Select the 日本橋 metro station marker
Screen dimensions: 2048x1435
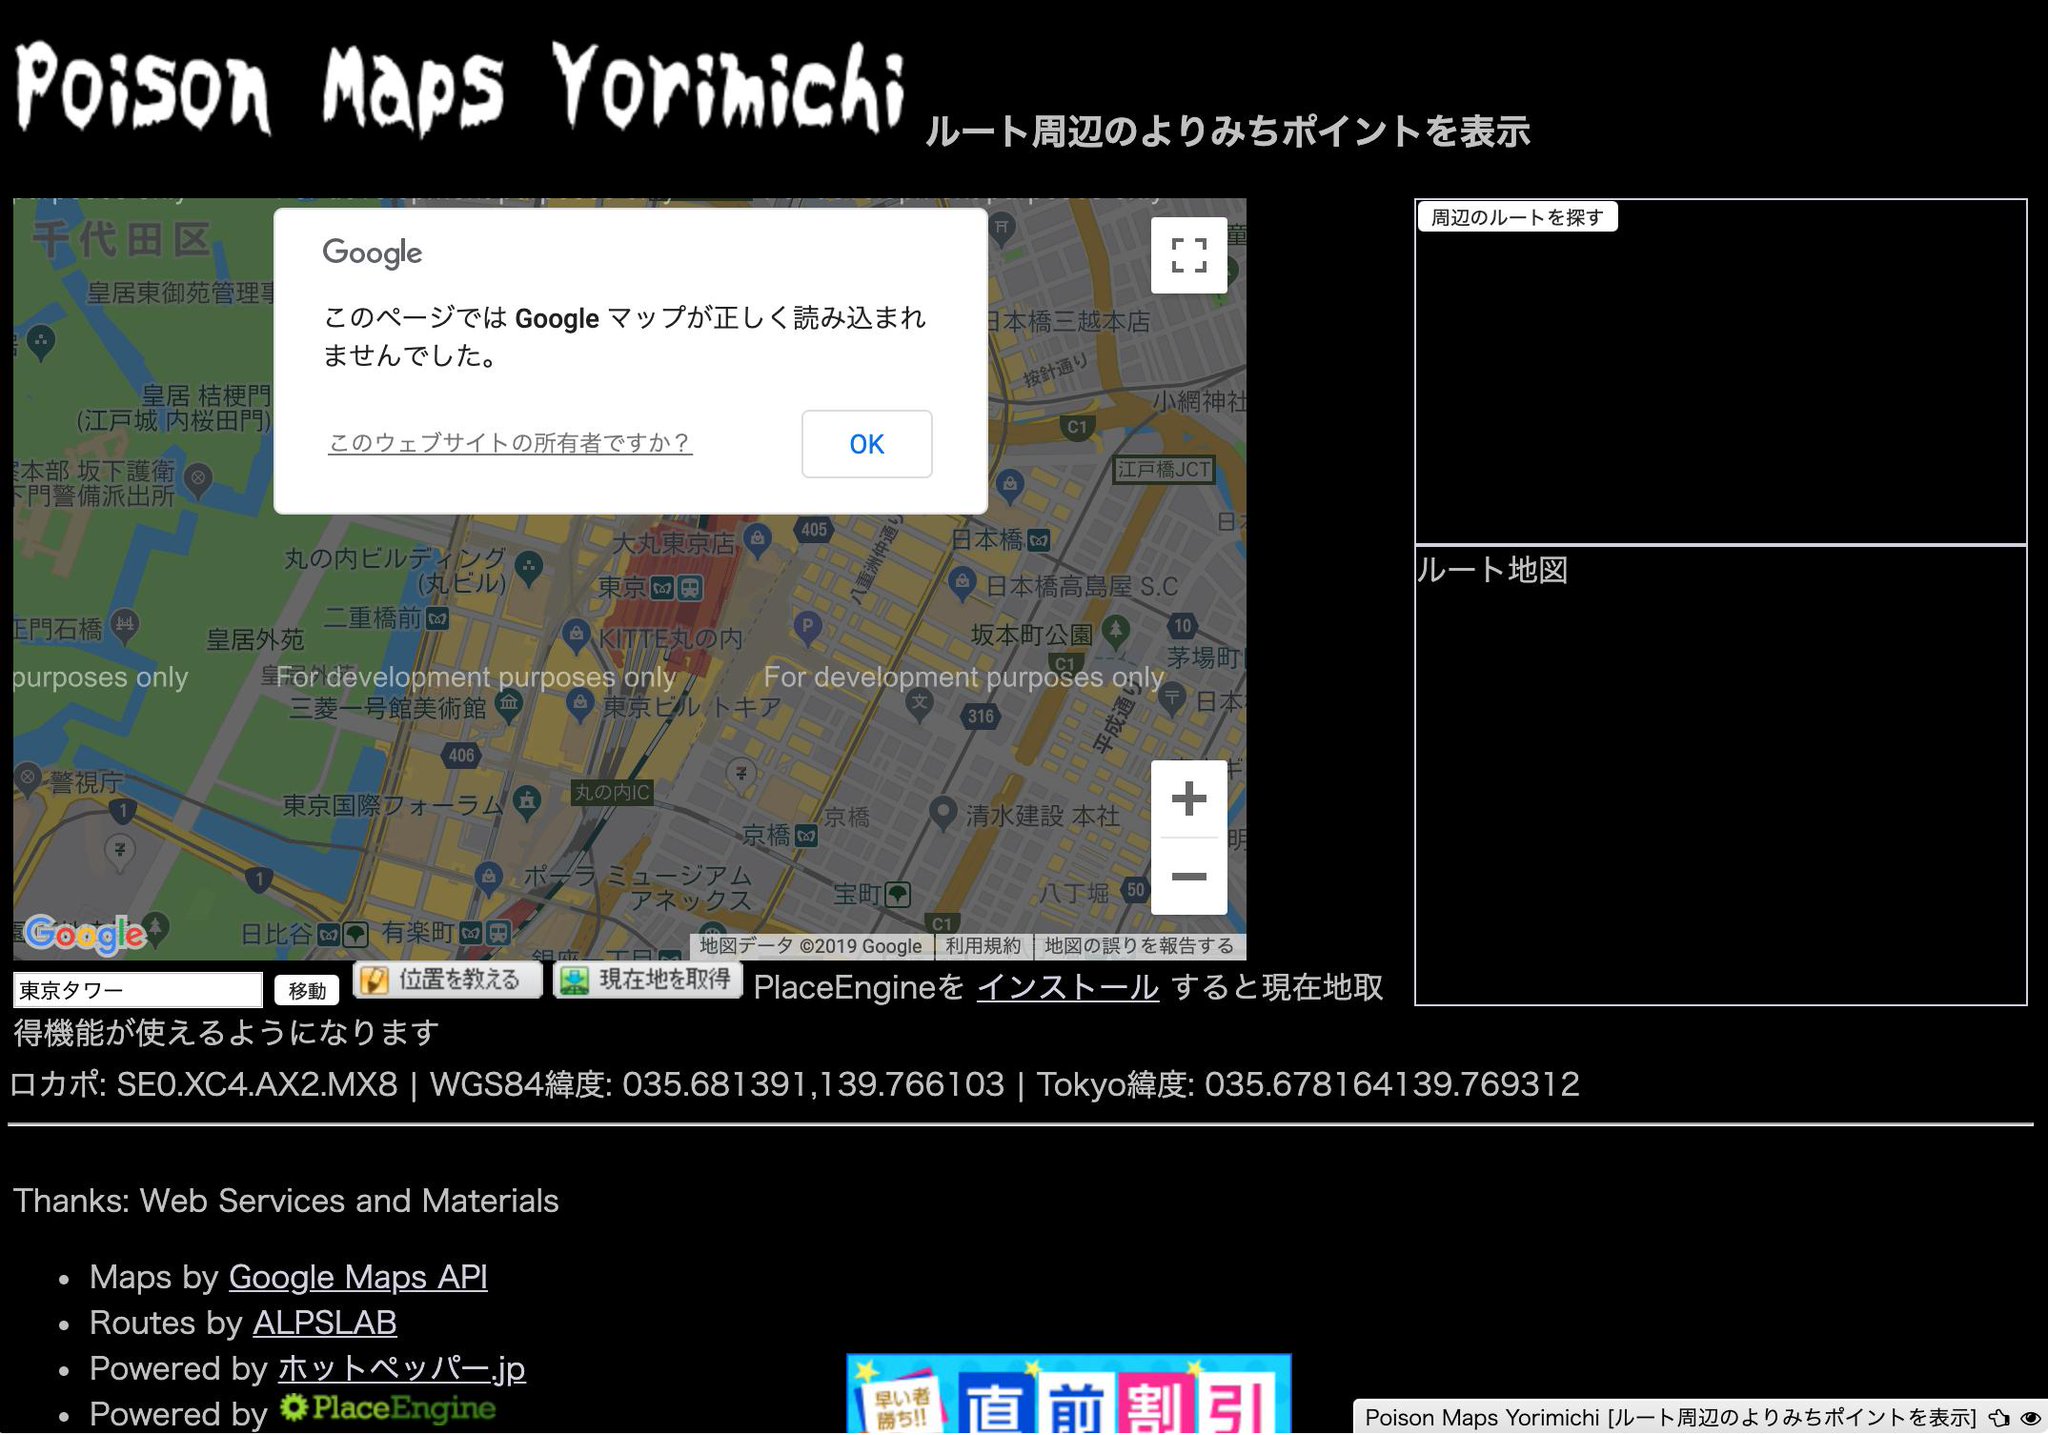coord(1039,541)
